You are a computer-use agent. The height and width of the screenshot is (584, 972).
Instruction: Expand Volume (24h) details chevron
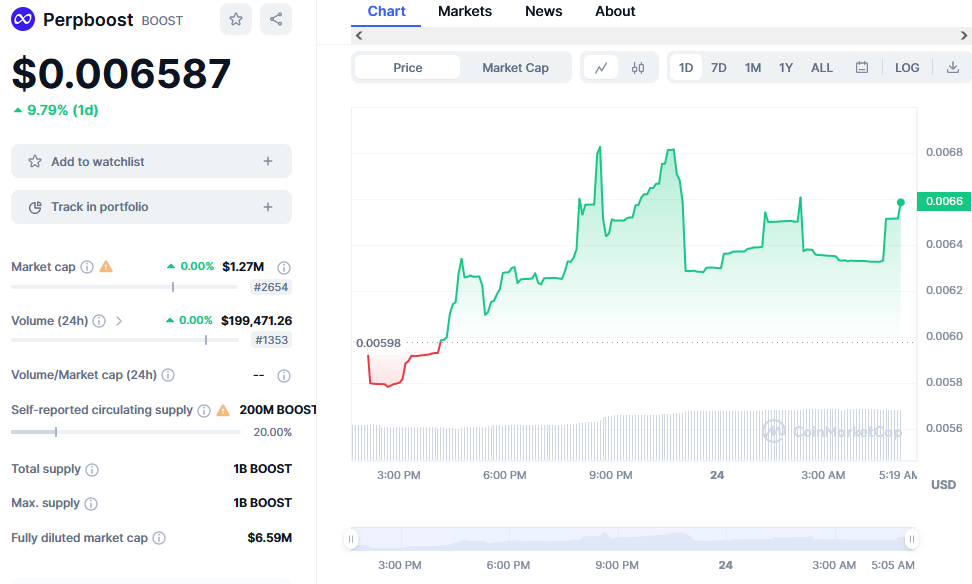pos(119,321)
